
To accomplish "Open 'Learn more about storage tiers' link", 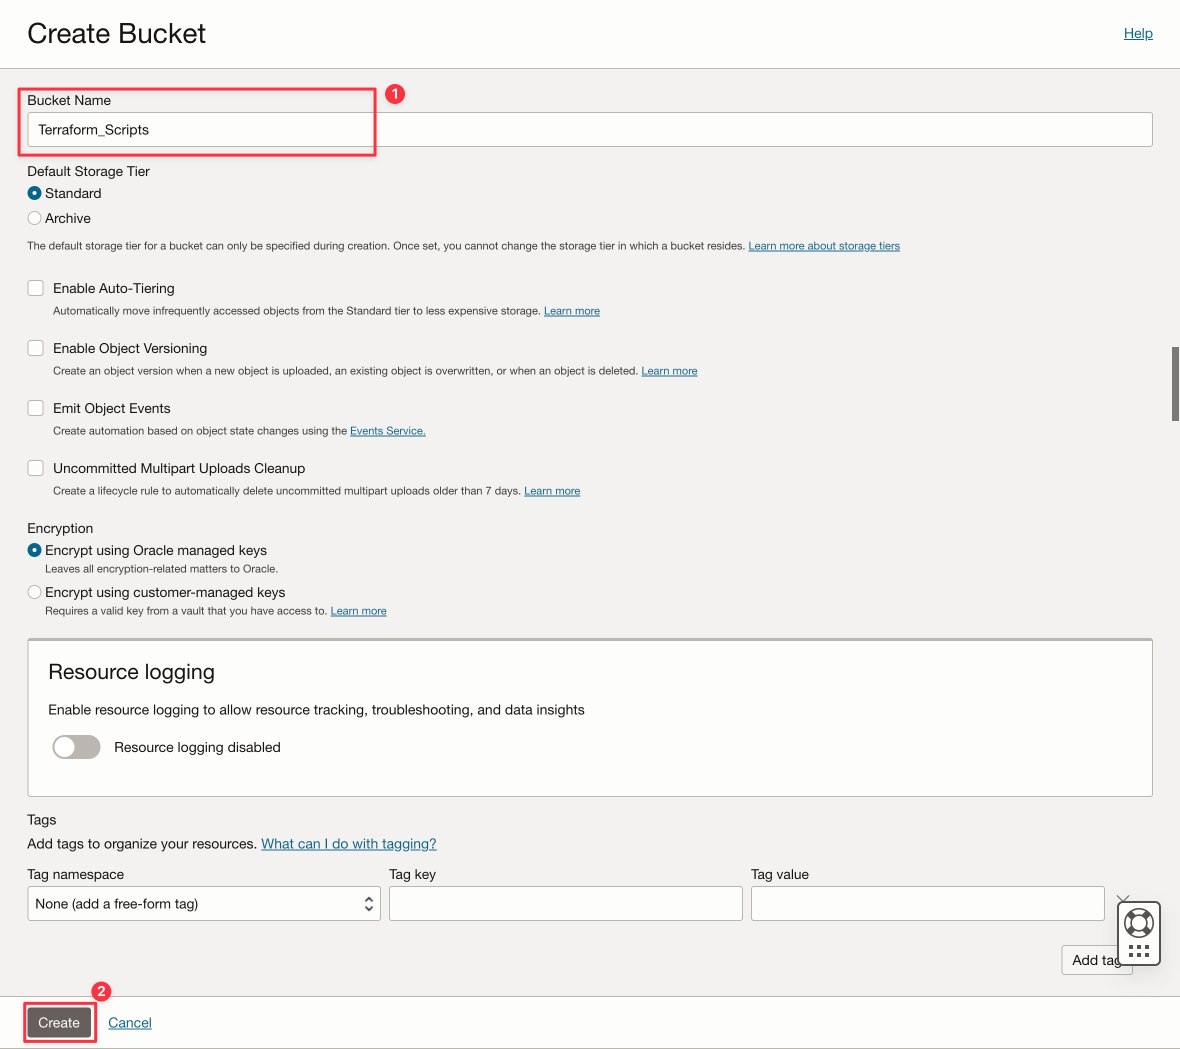I will [x=824, y=246].
